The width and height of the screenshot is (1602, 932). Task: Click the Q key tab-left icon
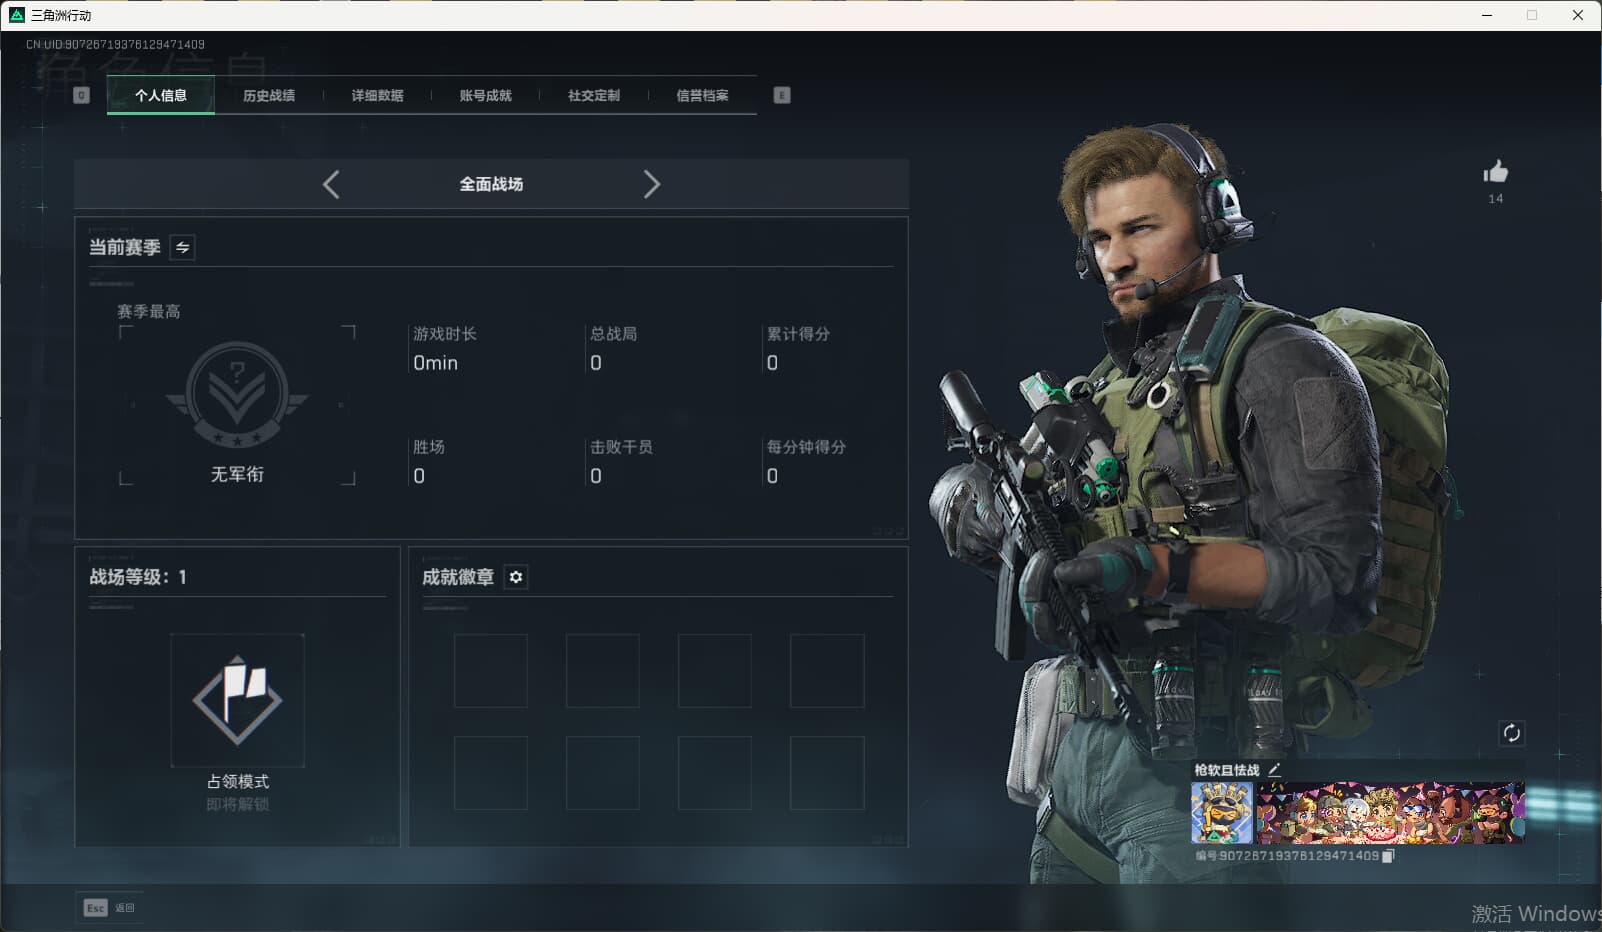tap(82, 95)
